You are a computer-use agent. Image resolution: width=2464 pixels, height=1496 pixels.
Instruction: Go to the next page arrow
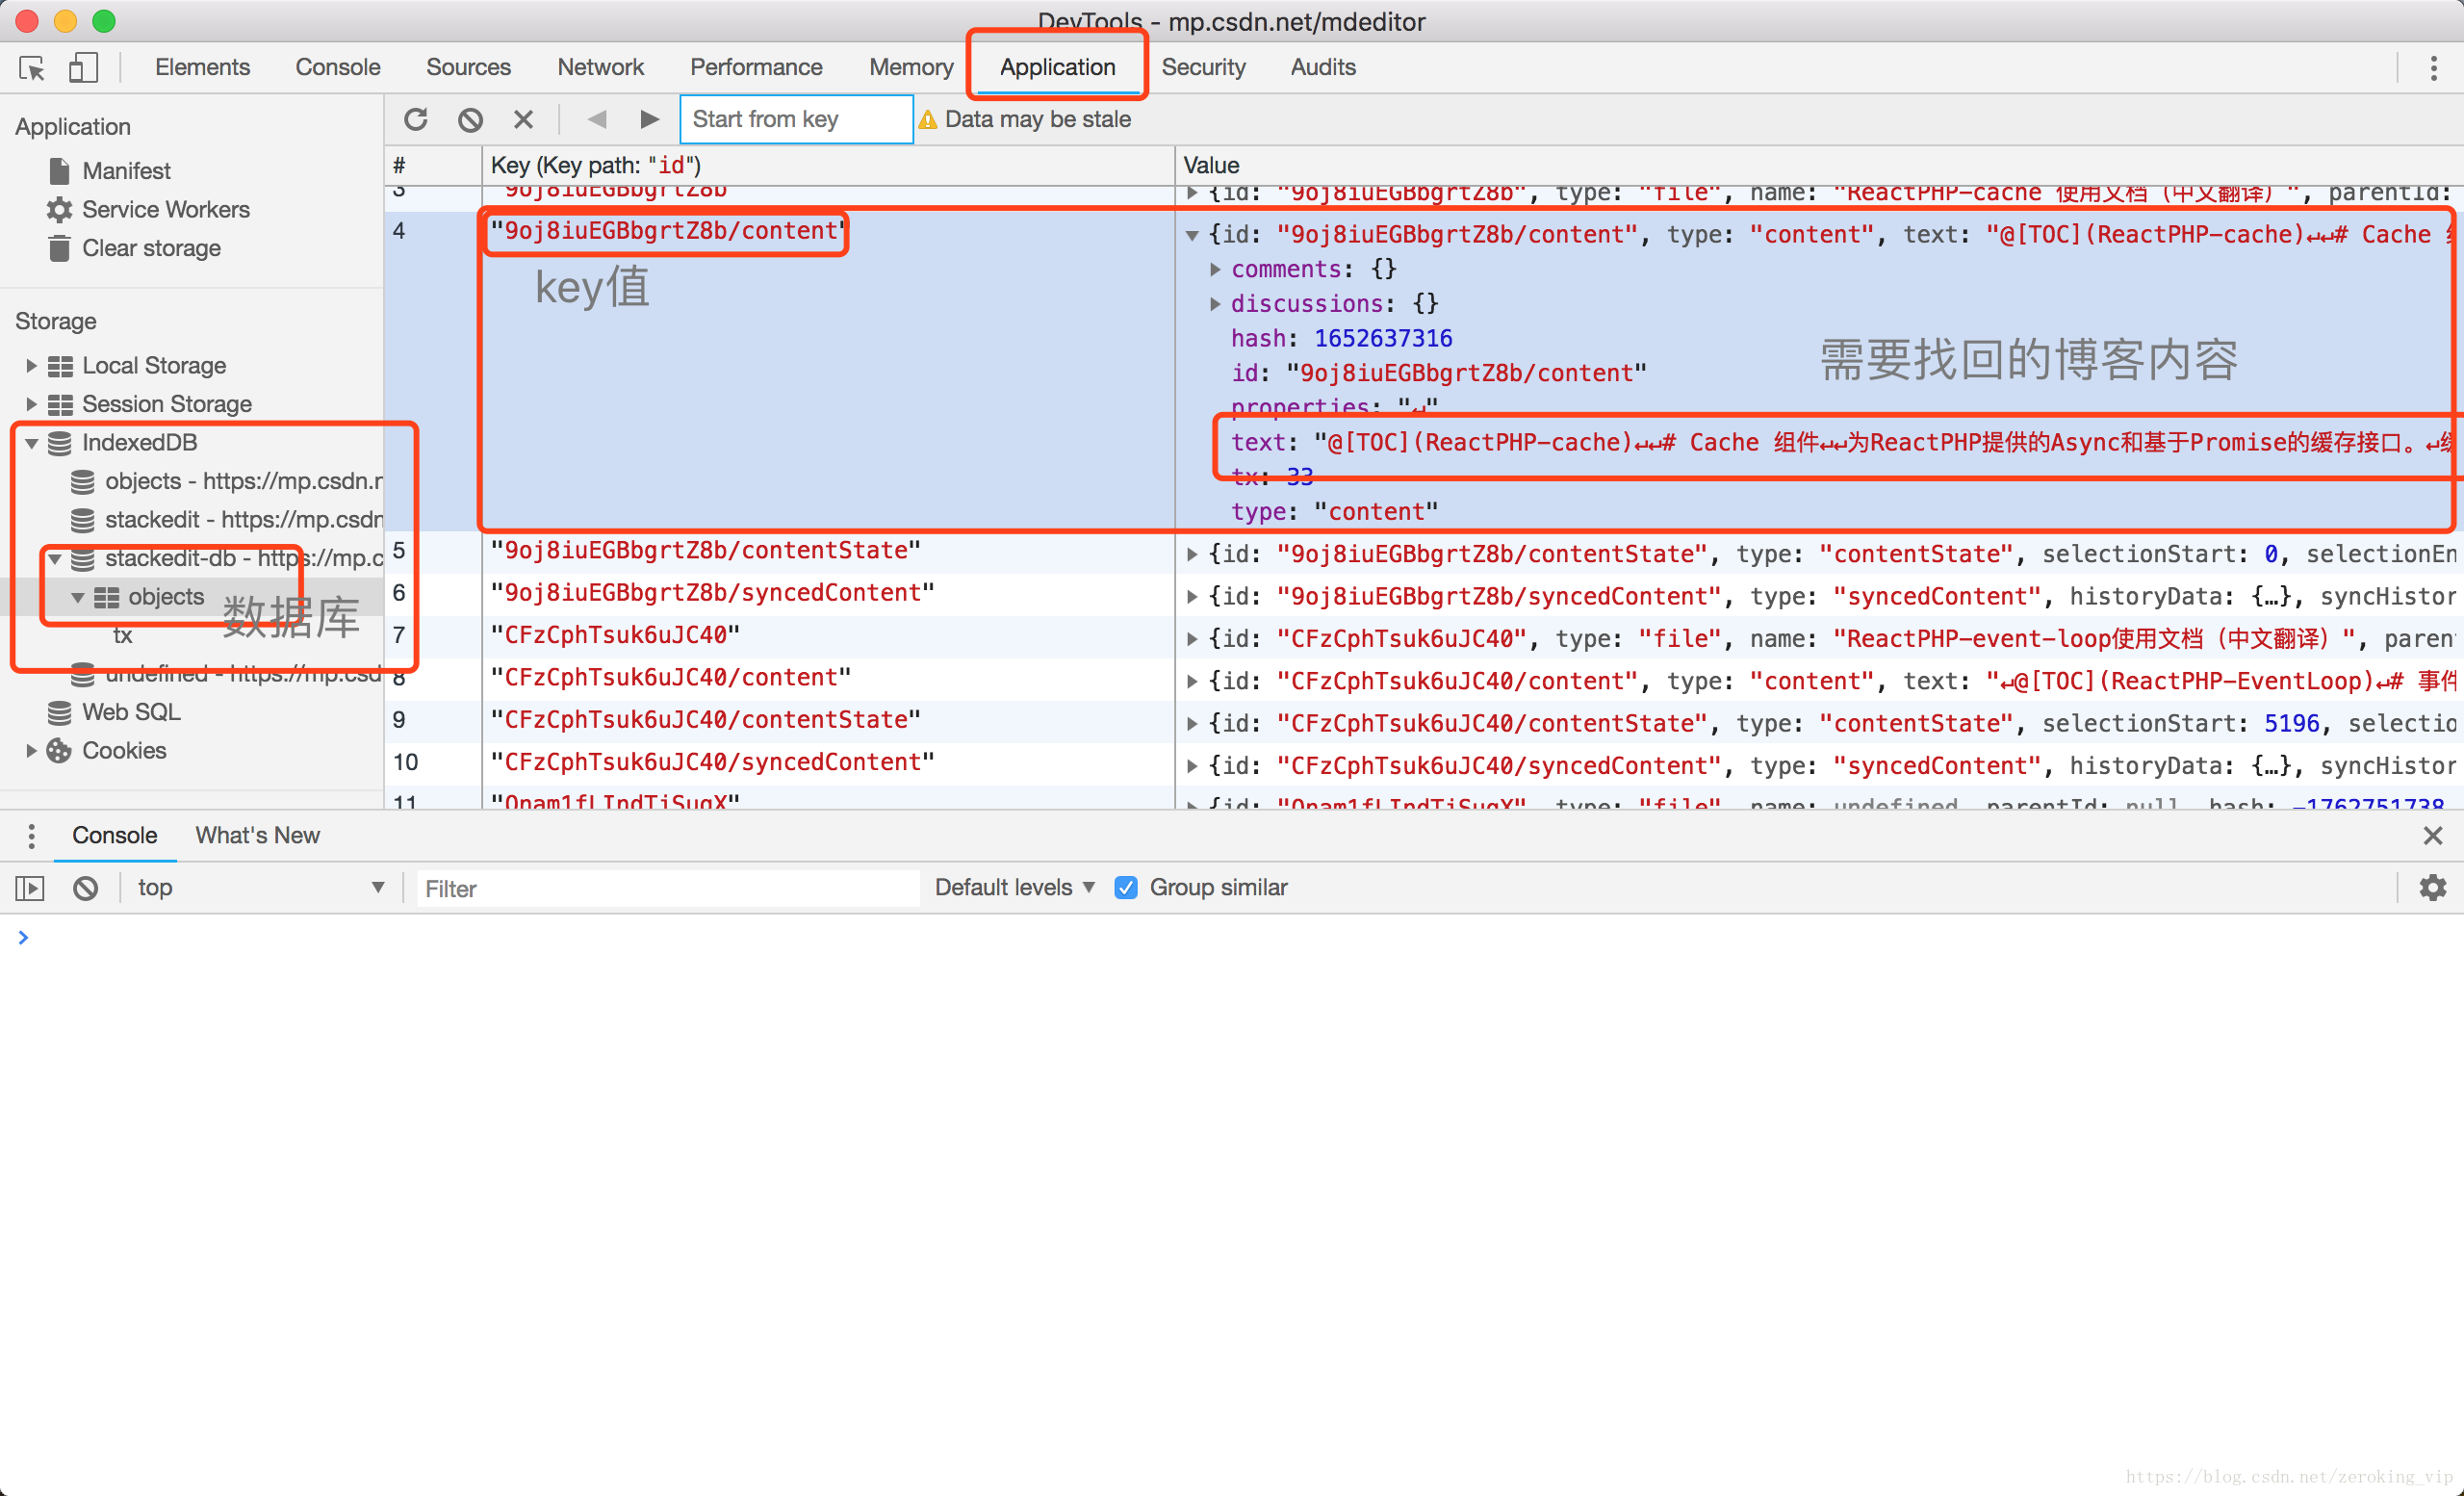tap(649, 120)
